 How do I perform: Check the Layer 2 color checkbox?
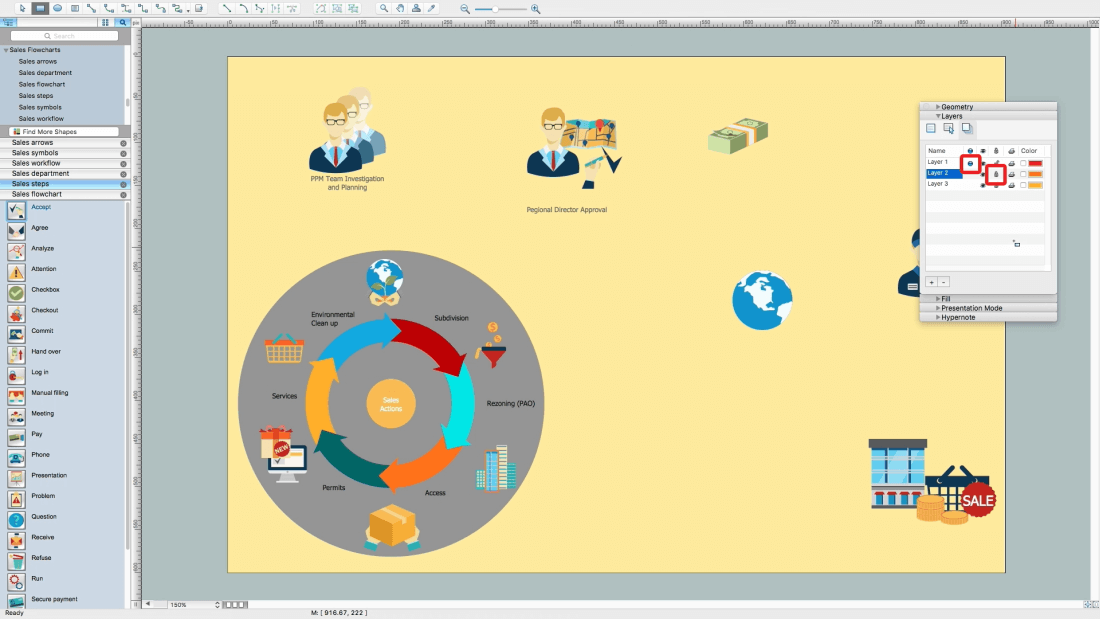[1023, 174]
